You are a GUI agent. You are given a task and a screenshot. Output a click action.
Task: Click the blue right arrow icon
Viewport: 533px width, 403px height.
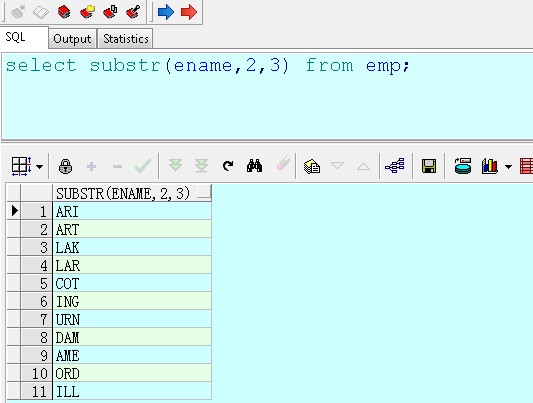click(x=166, y=12)
